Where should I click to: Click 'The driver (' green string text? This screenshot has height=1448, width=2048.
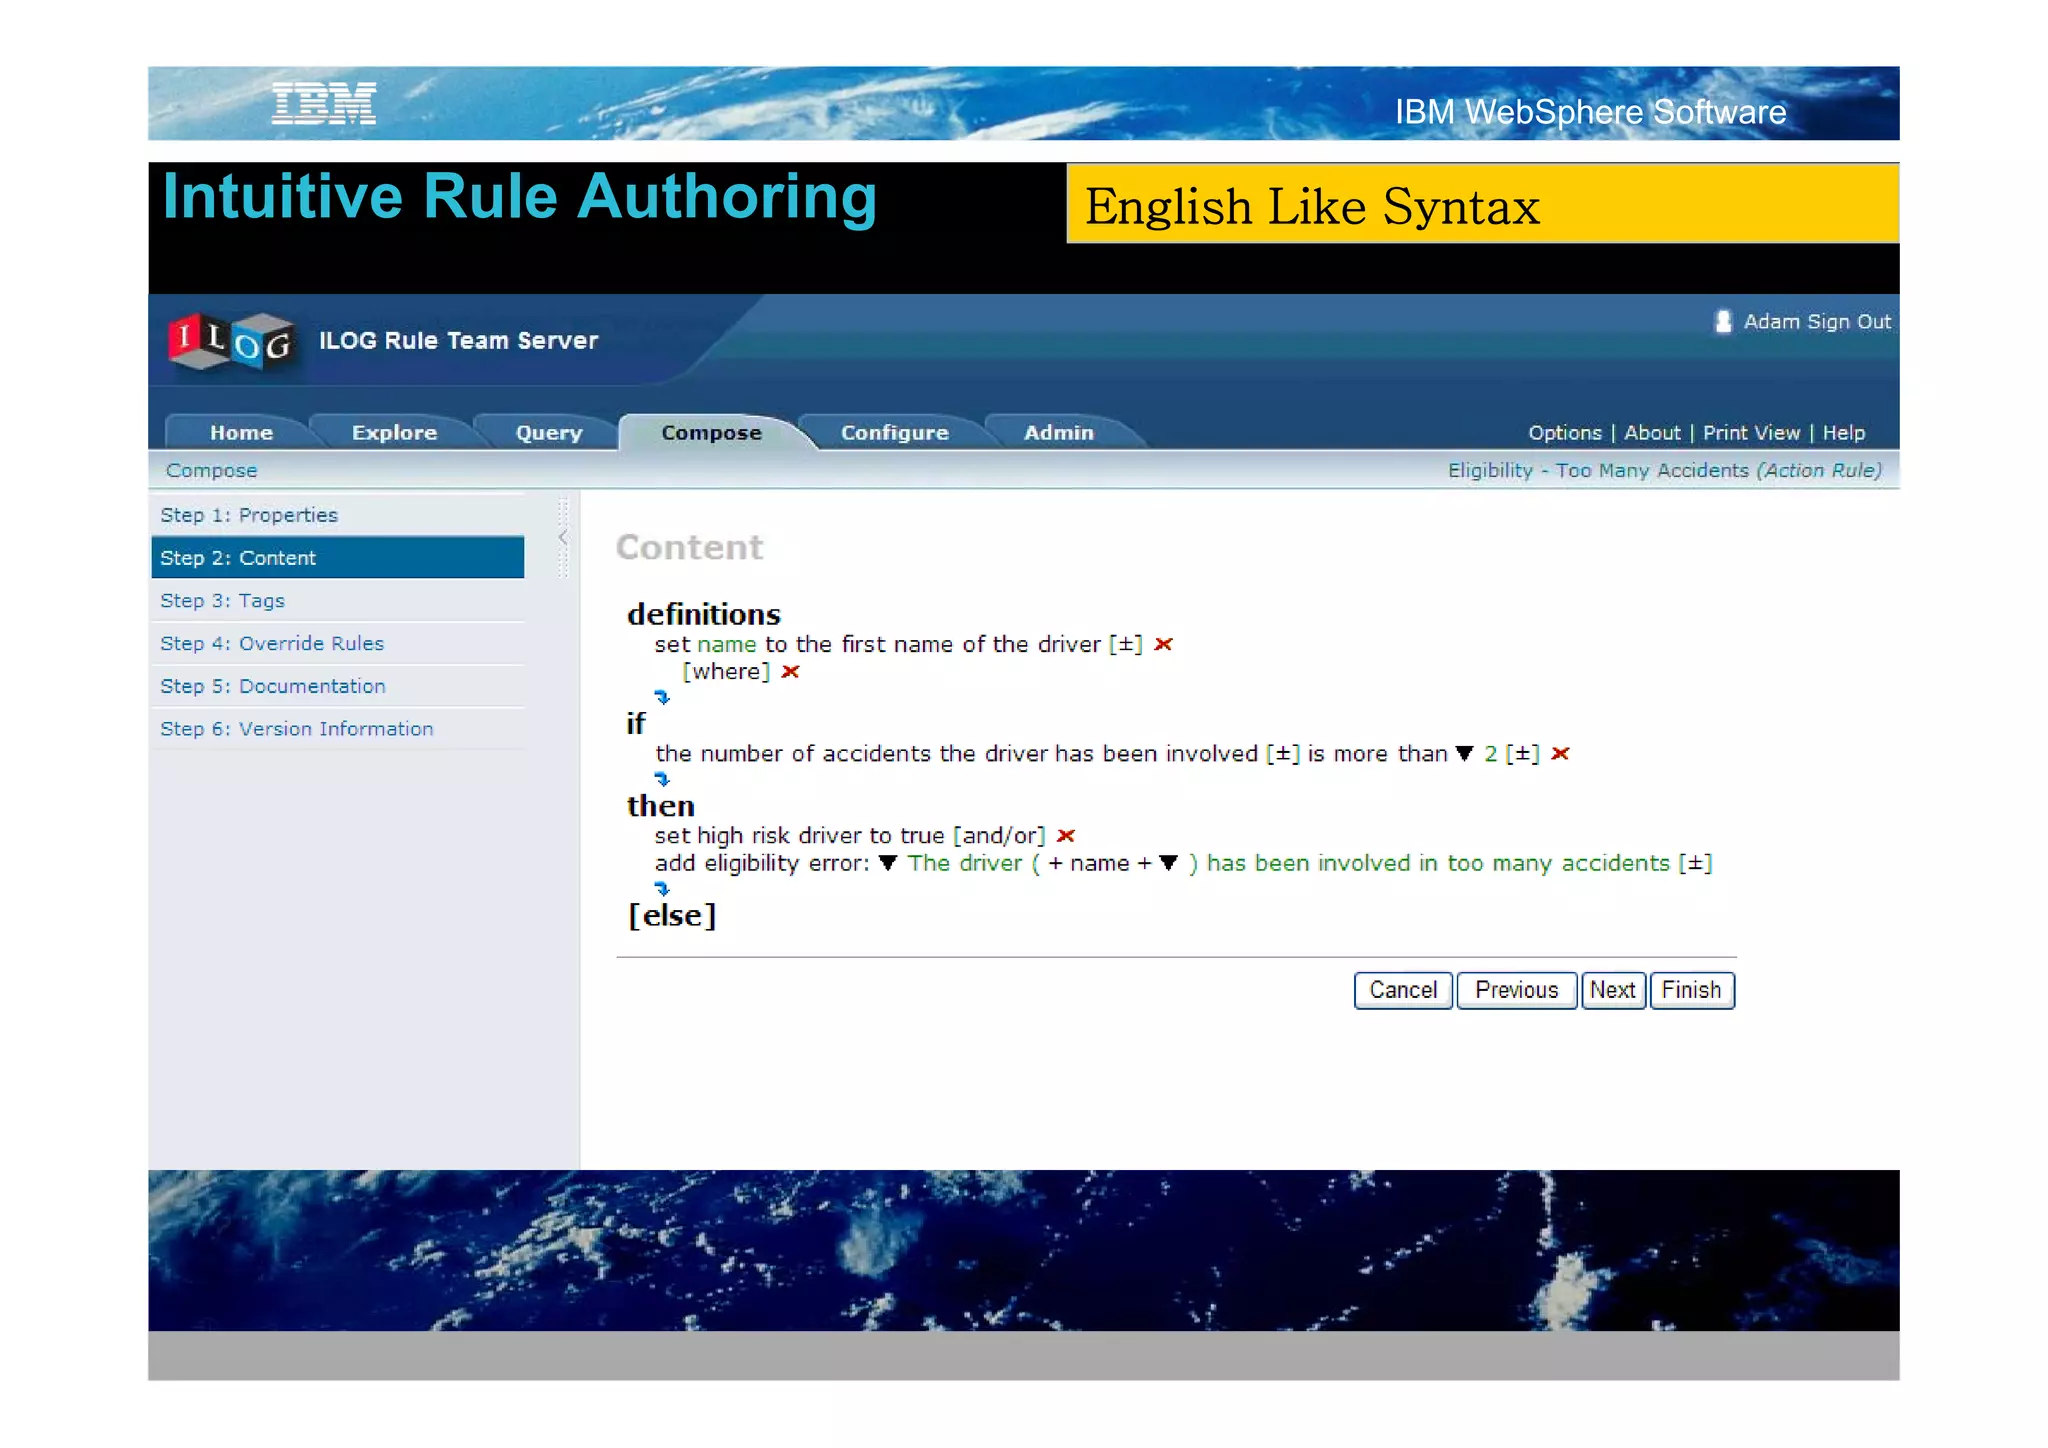pyautogui.click(x=974, y=864)
